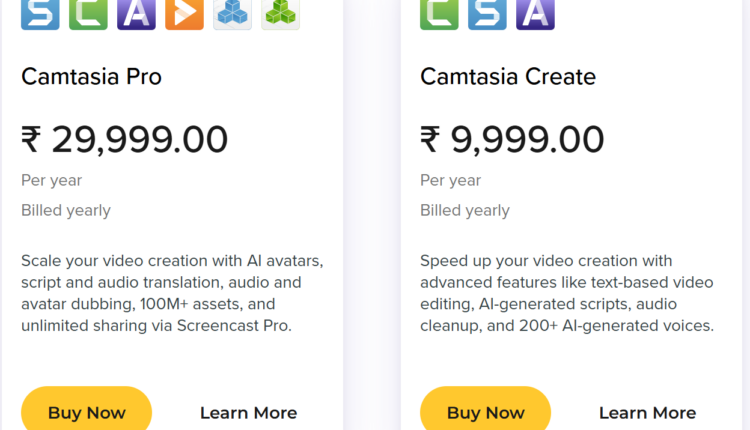
Task: Click the blue Snagit icon under Camtasia Pro
Action: click(x=40, y=13)
